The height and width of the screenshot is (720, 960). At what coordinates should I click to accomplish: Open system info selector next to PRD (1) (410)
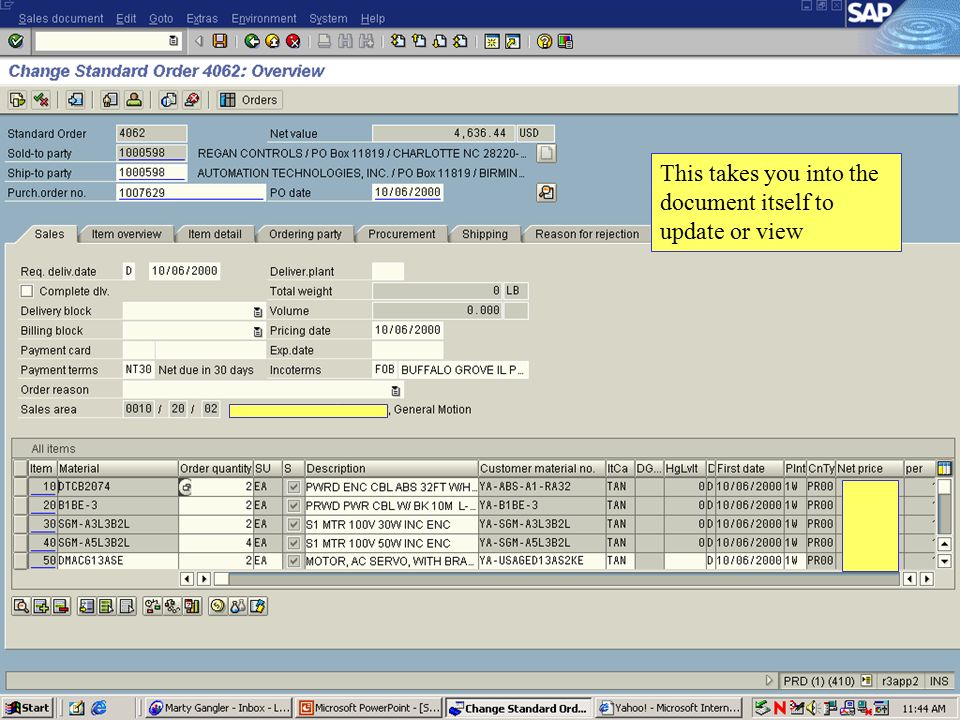(866, 680)
